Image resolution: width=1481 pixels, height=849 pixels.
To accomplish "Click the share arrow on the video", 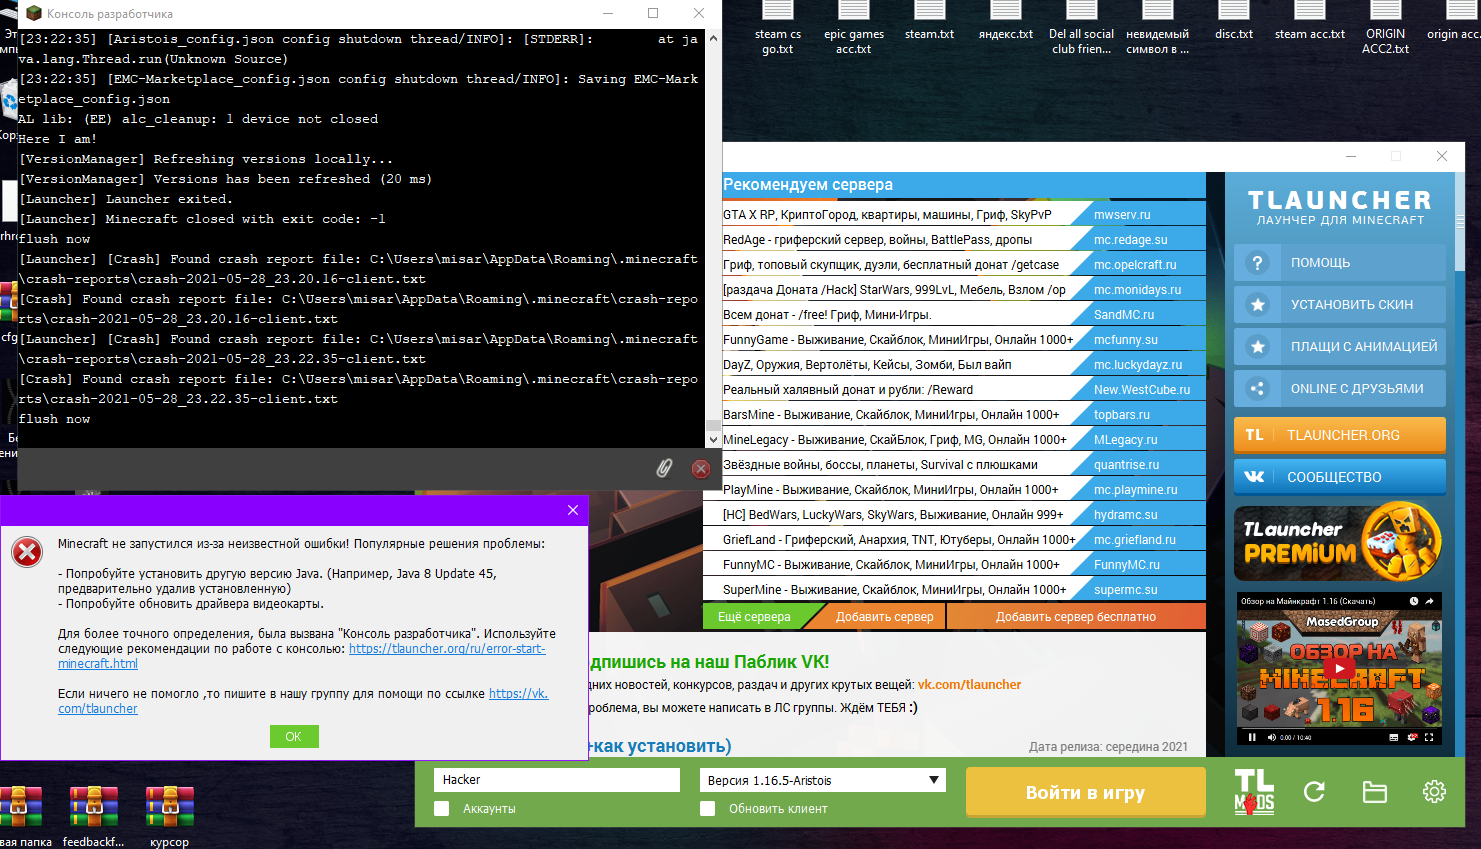I will [1429, 601].
